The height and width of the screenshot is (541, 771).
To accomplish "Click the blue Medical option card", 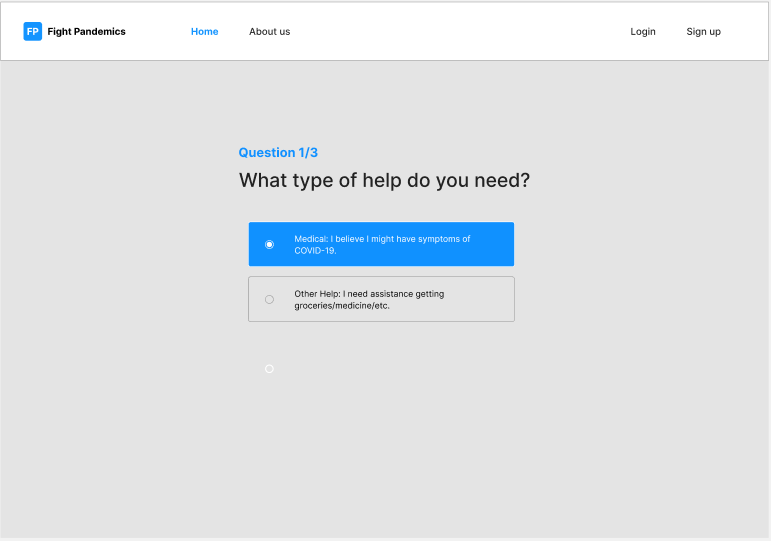I will coord(382,244).
